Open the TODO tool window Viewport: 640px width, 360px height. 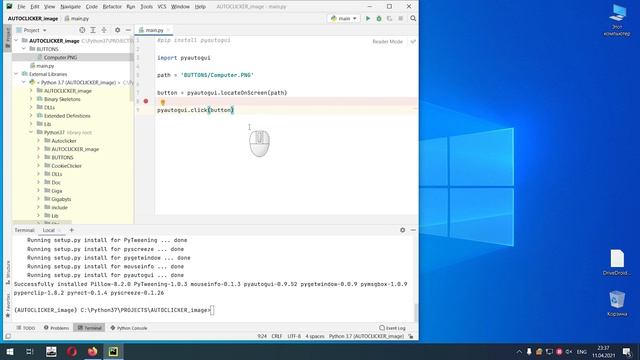point(26,328)
